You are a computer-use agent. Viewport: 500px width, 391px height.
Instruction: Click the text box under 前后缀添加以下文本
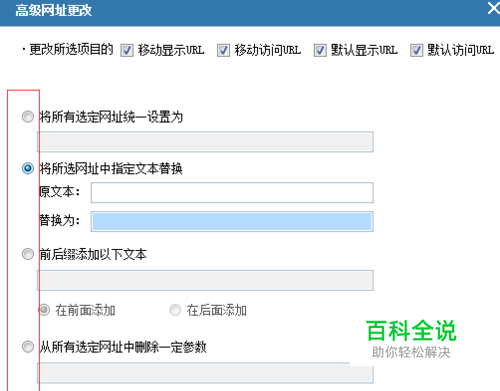click(x=205, y=280)
